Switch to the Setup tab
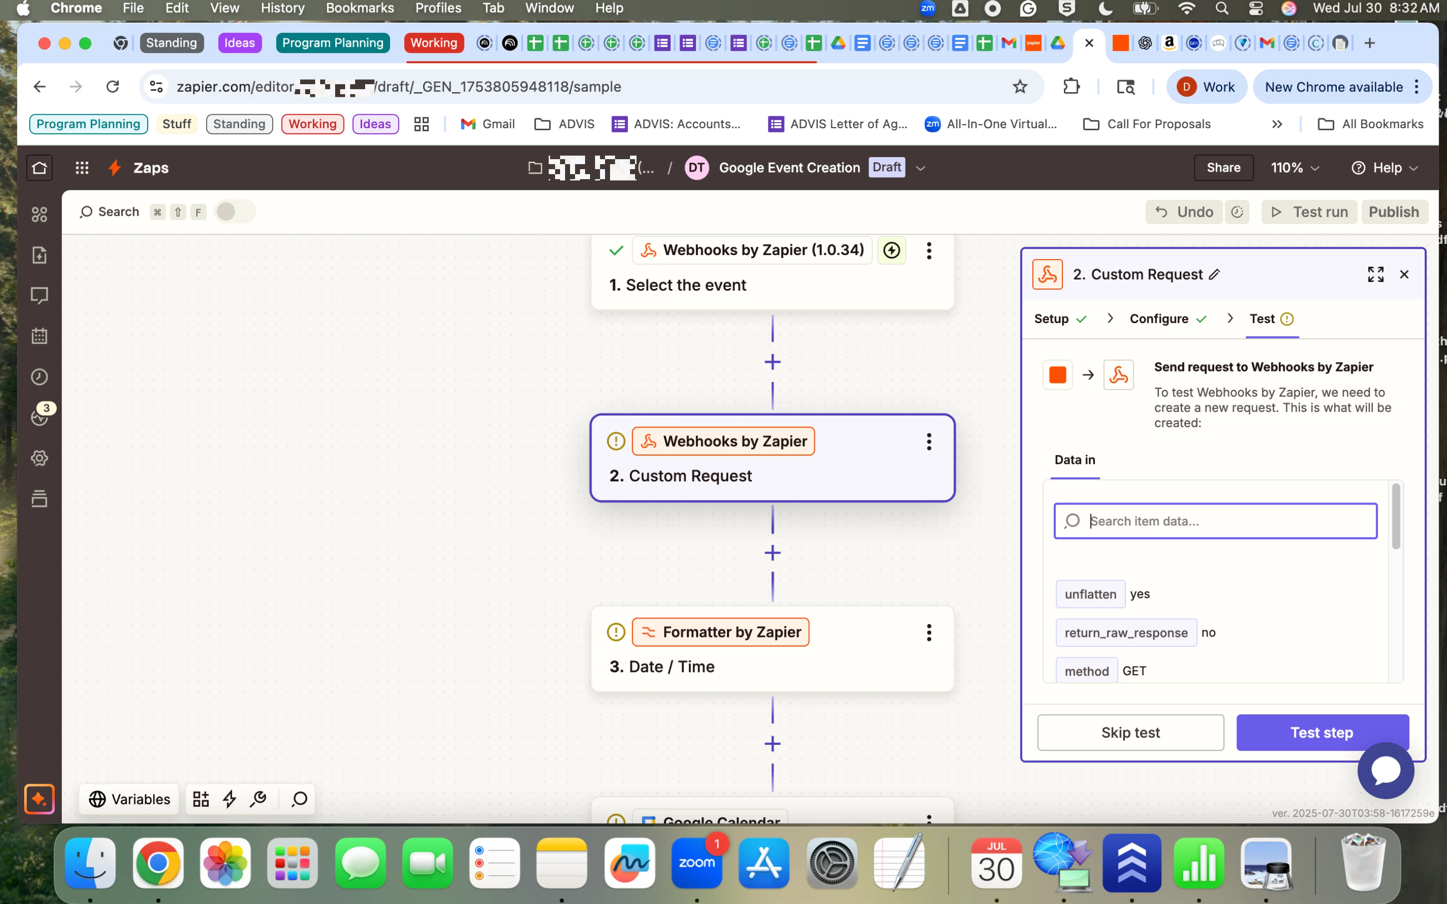 coord(1060,319)
